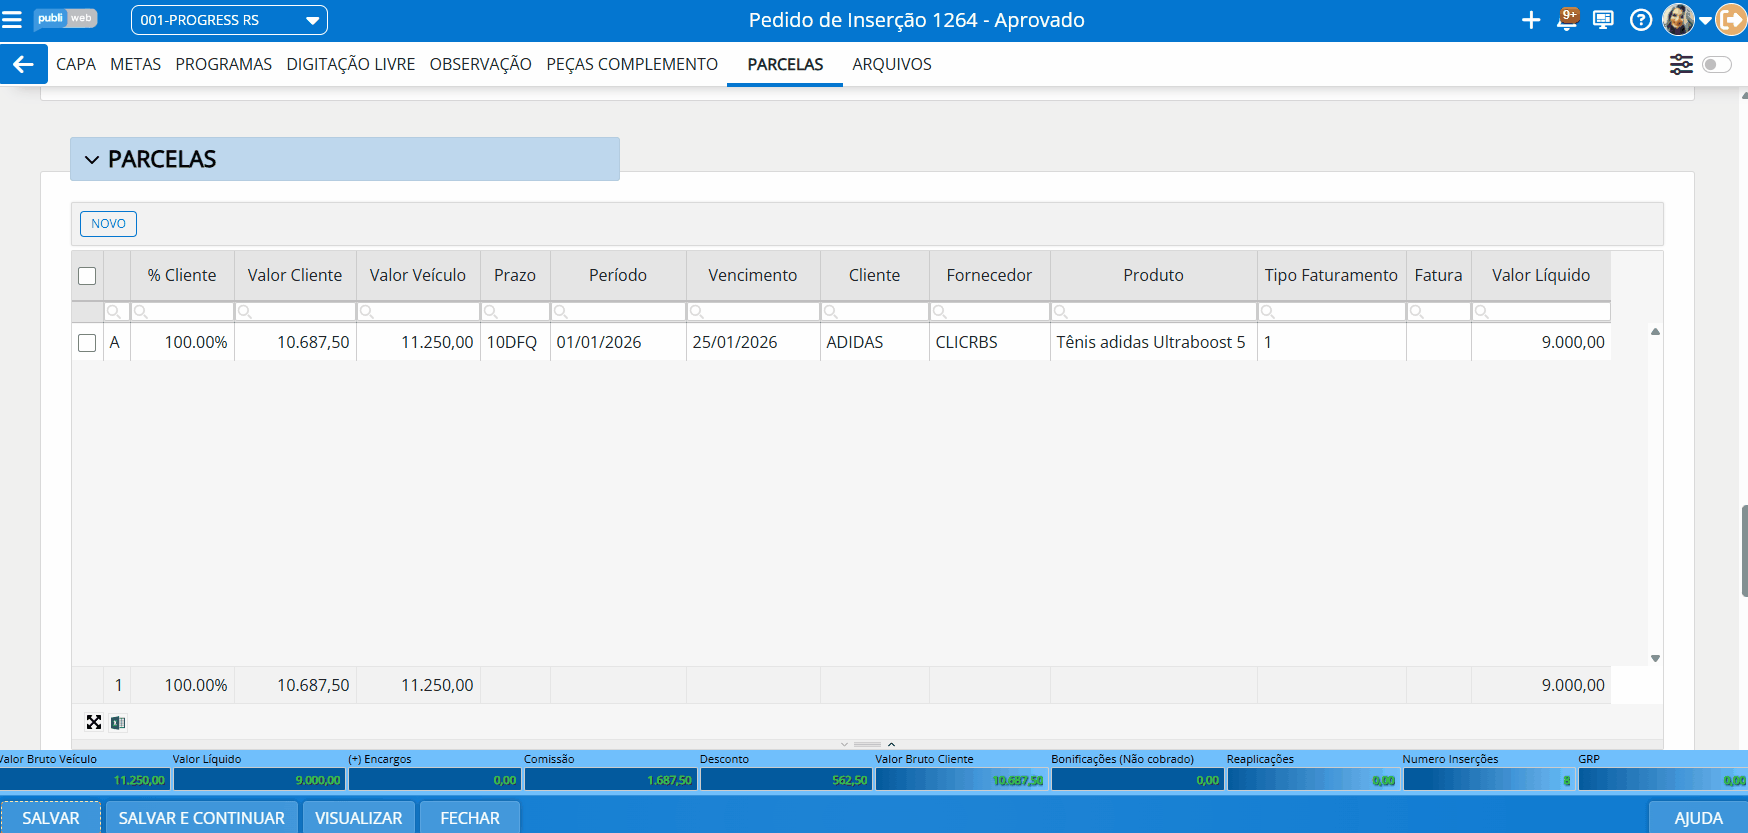This screenshot has width=1748, height=833.
Task: Export grid to Excel icon
Action: point(118,723)
